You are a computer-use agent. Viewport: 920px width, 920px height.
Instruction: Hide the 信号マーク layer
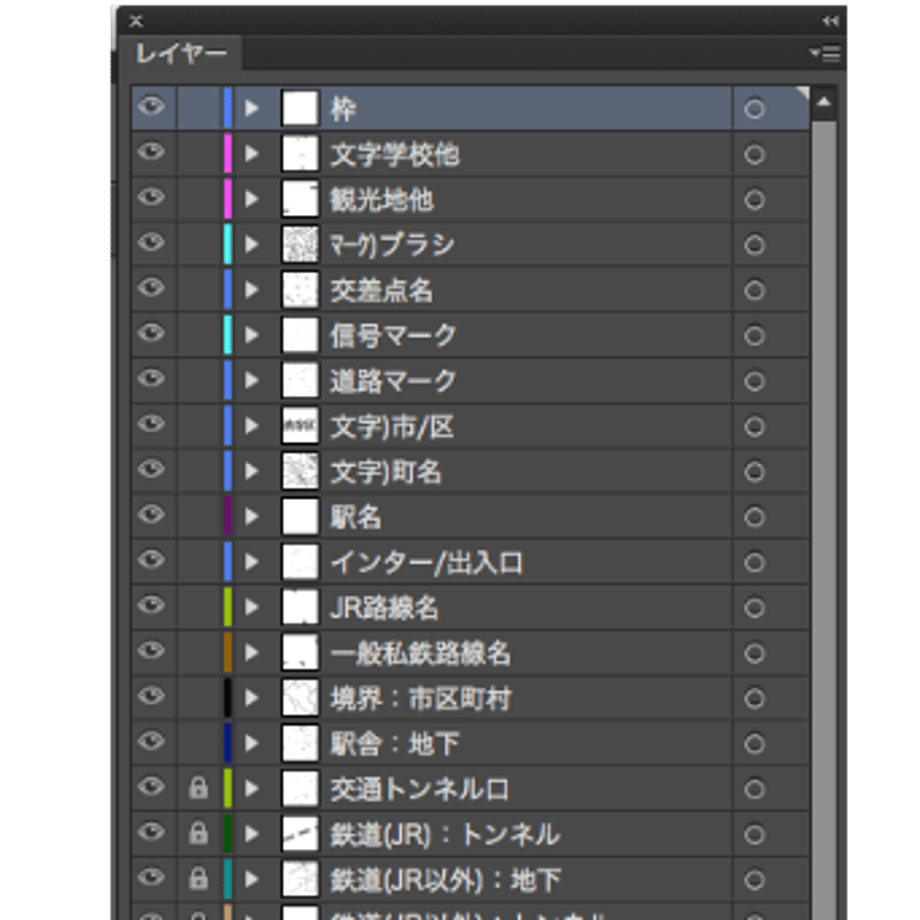[151, 333]
